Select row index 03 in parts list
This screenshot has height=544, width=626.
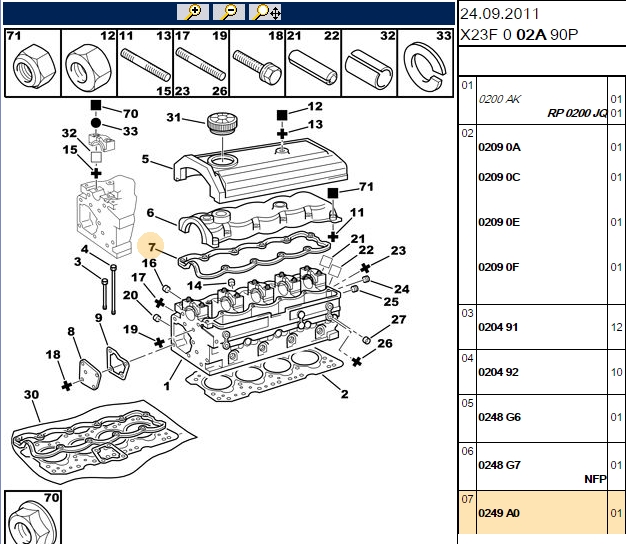tap(467, 313)
